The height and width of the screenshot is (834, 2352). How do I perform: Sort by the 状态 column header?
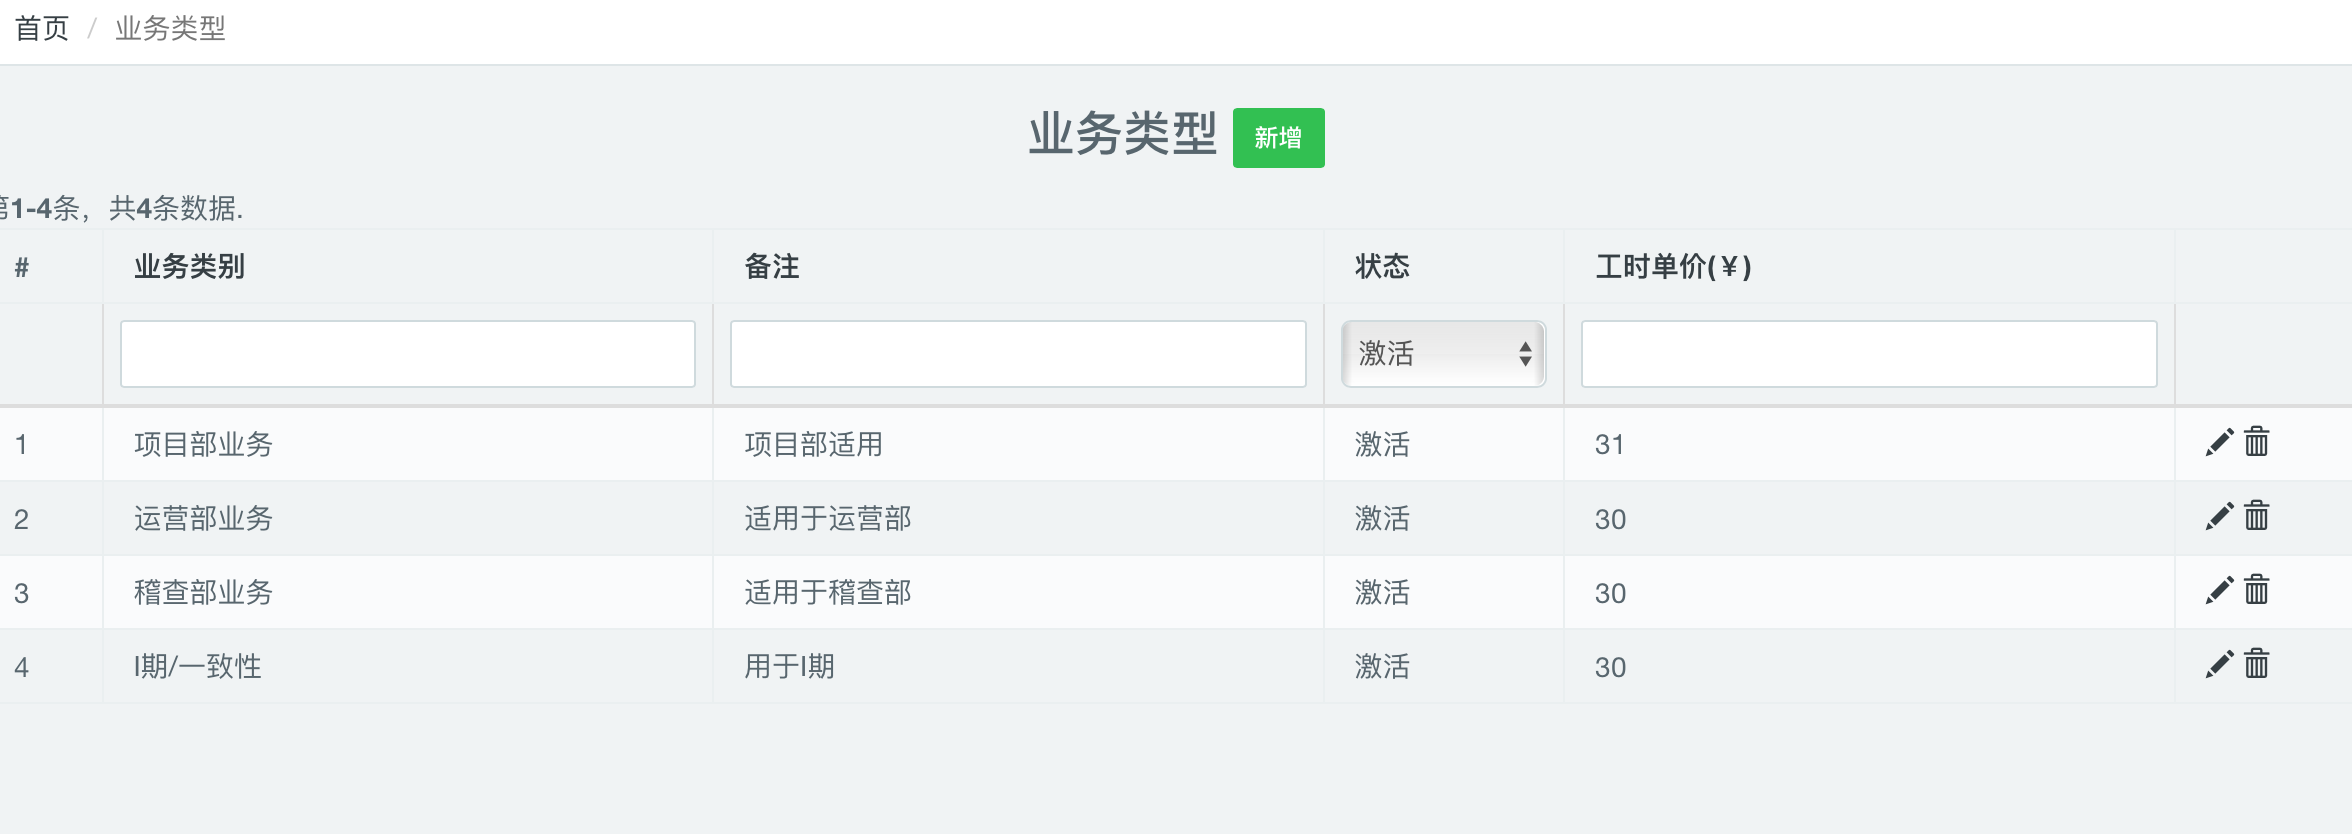tap(1382, 266)
